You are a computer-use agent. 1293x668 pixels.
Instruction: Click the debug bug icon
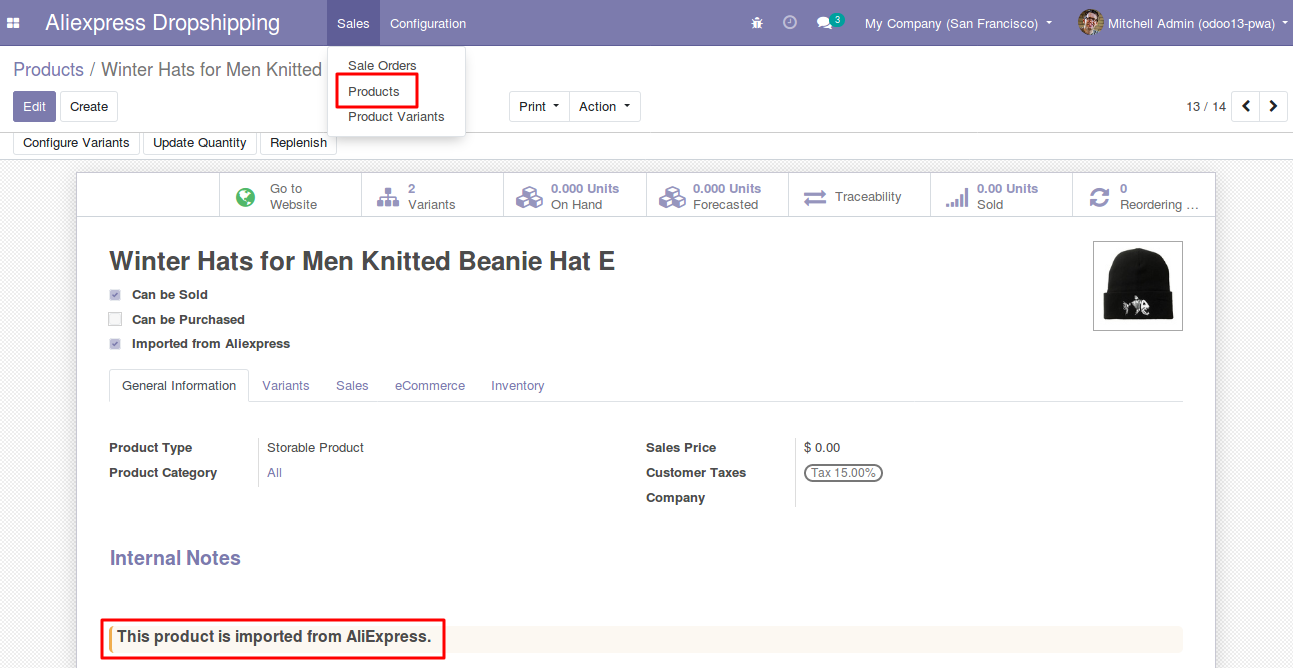point(757,23)
